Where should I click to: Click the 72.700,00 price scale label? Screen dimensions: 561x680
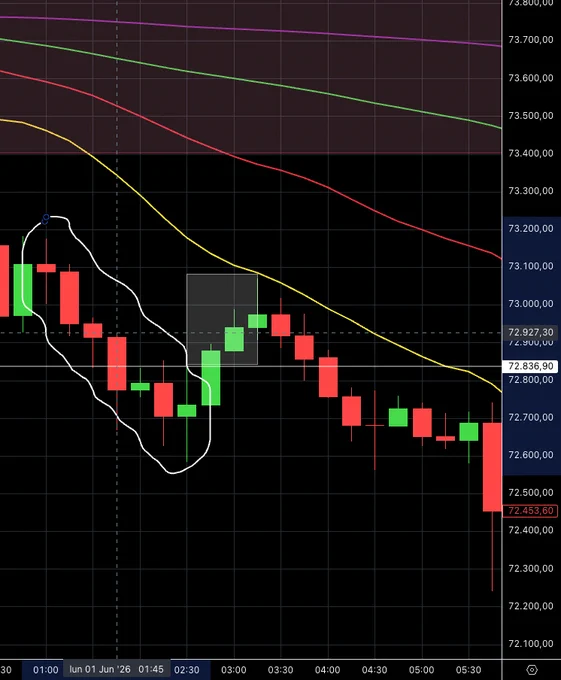(x=531, y=417)
